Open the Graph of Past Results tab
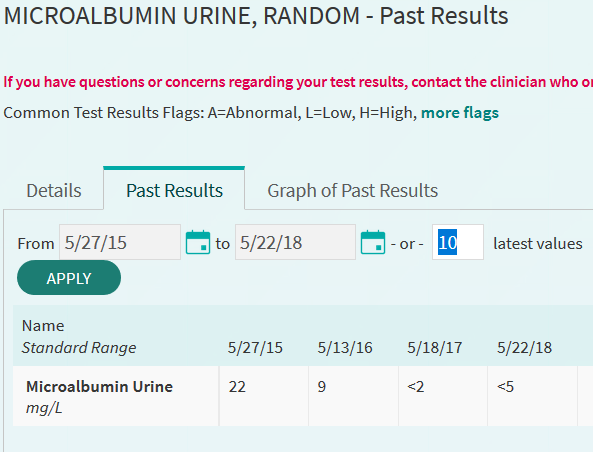This screenshot has height=452, width=593. coord(352,190)
